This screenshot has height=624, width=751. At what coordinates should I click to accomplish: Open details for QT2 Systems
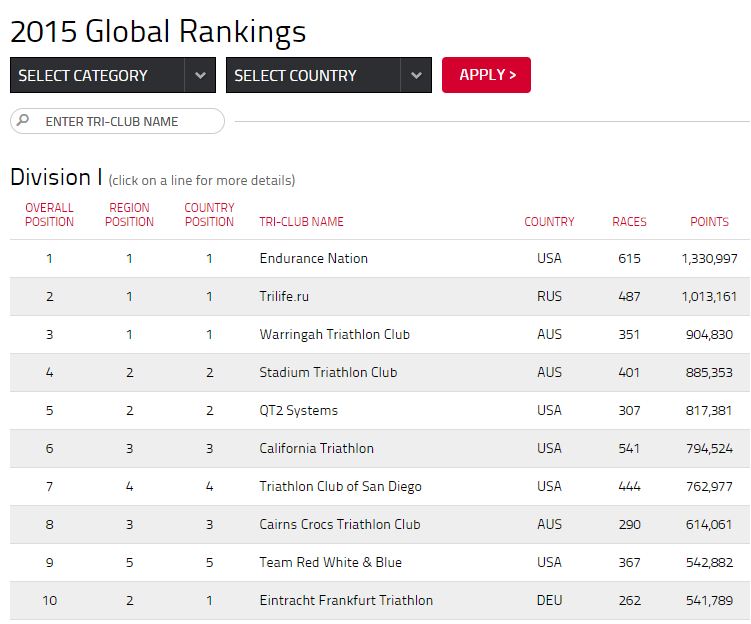point(380,410)
